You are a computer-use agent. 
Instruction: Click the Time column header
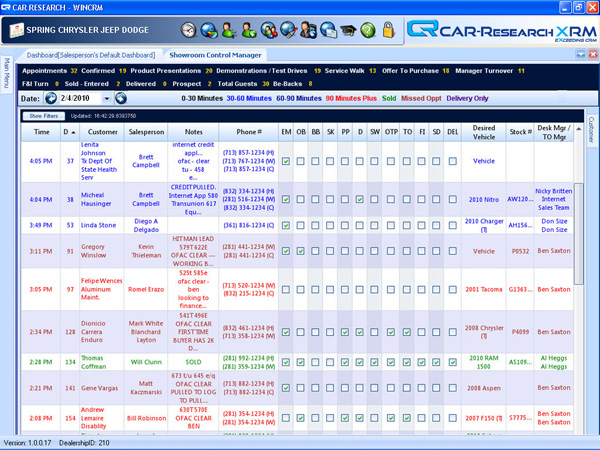pyautogui.click(x=41, y=132)
